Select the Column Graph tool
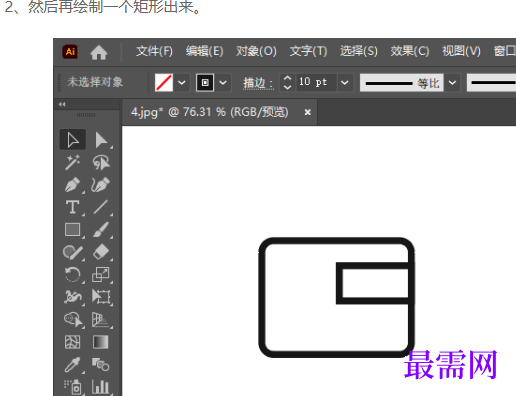516x396 pixels. [x=101, y=387]
